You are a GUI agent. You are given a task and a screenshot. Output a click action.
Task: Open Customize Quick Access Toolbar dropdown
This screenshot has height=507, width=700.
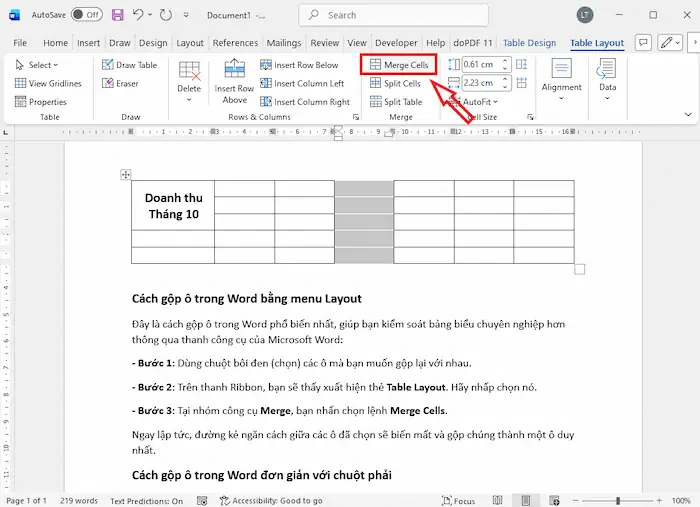pos(186,15)
